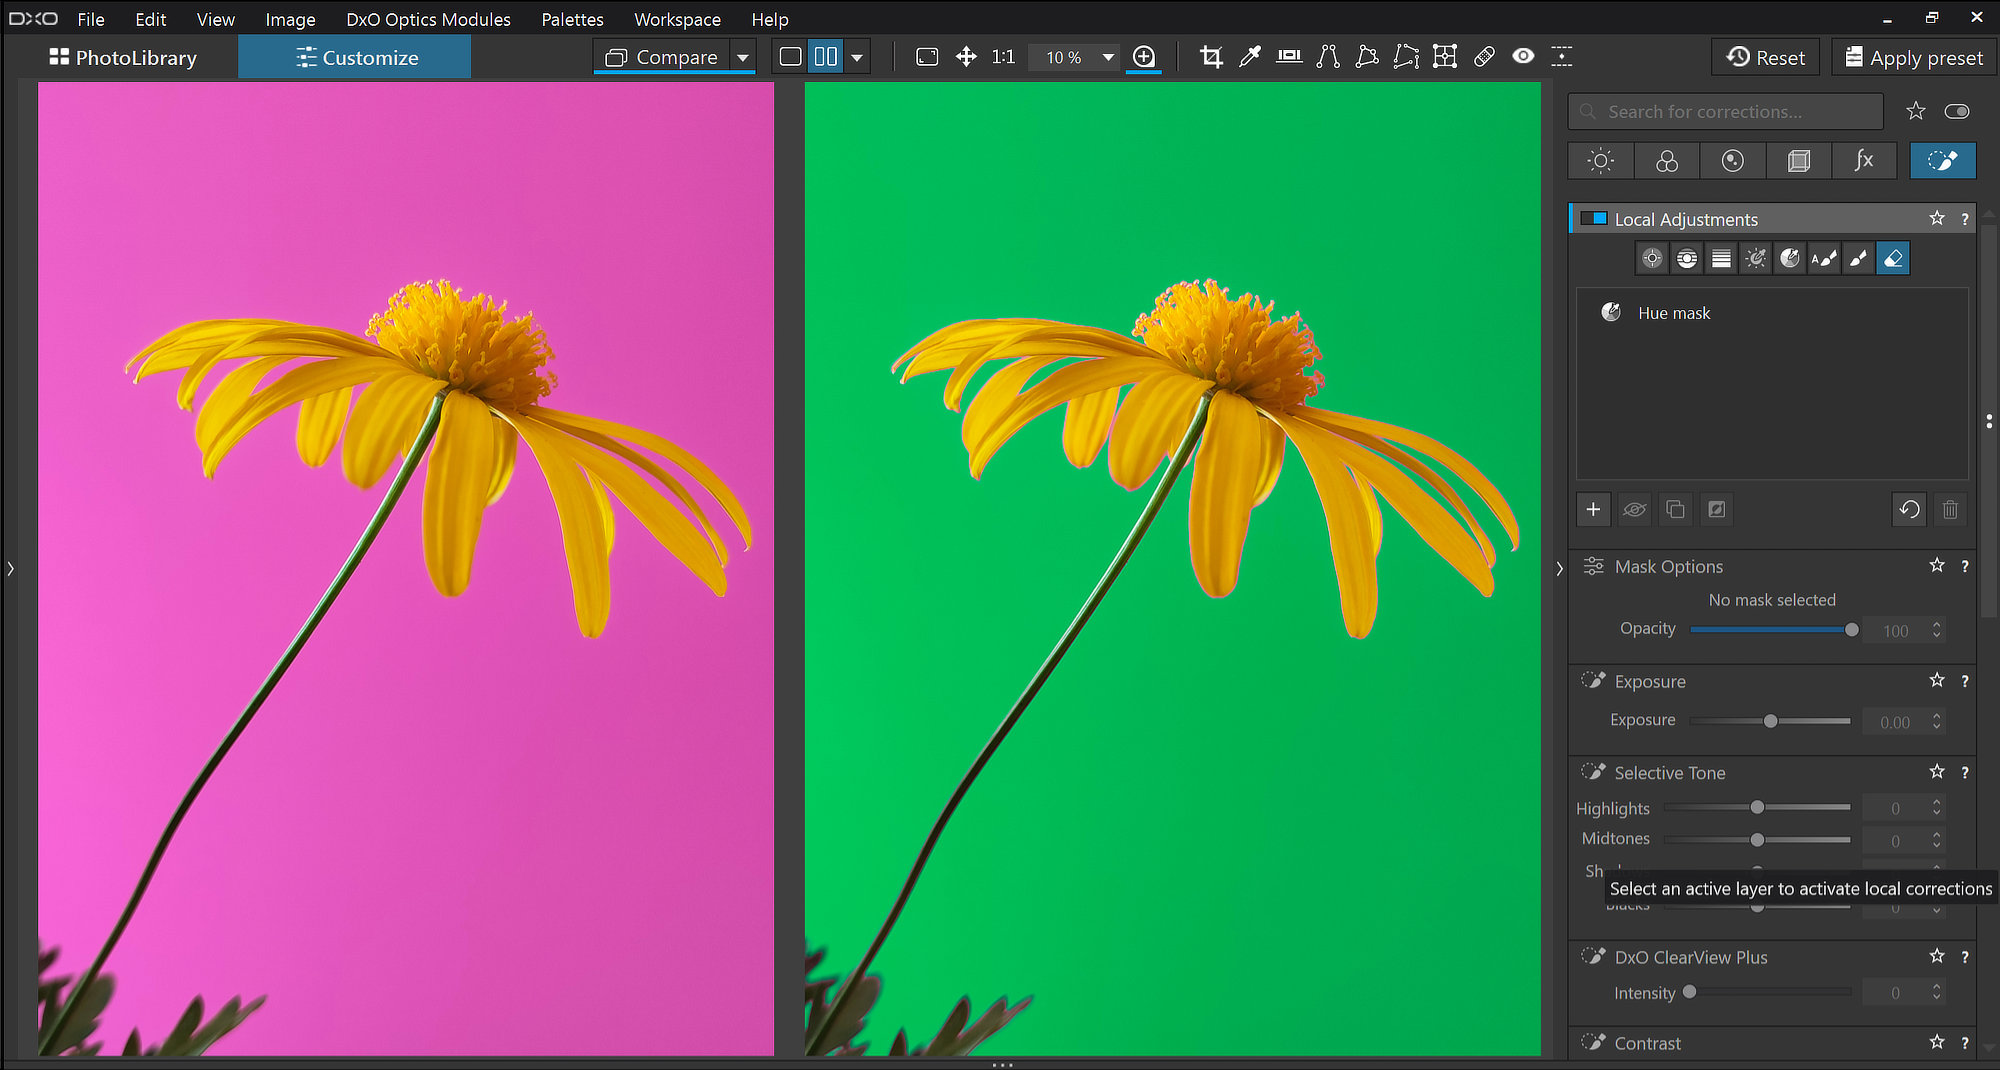Add a new local adjustment layer
The image size is (2000, 1070).
(x=1593, y=510)
